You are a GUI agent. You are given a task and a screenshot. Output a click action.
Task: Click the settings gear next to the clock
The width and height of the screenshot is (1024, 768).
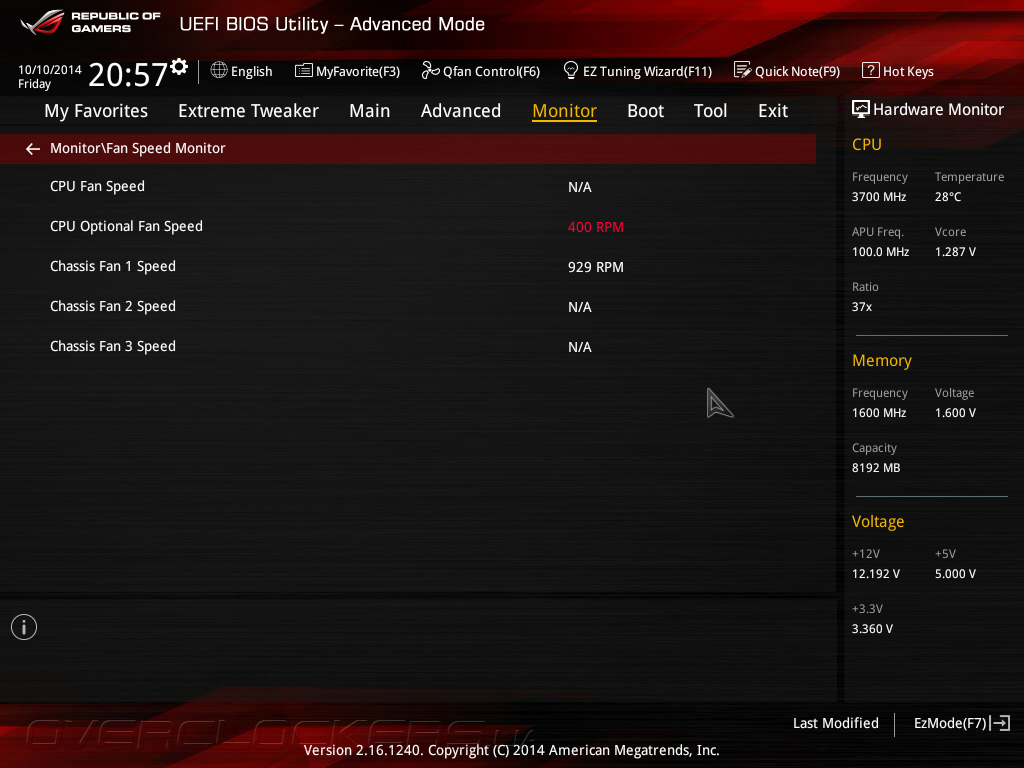(x=179, y=67)
